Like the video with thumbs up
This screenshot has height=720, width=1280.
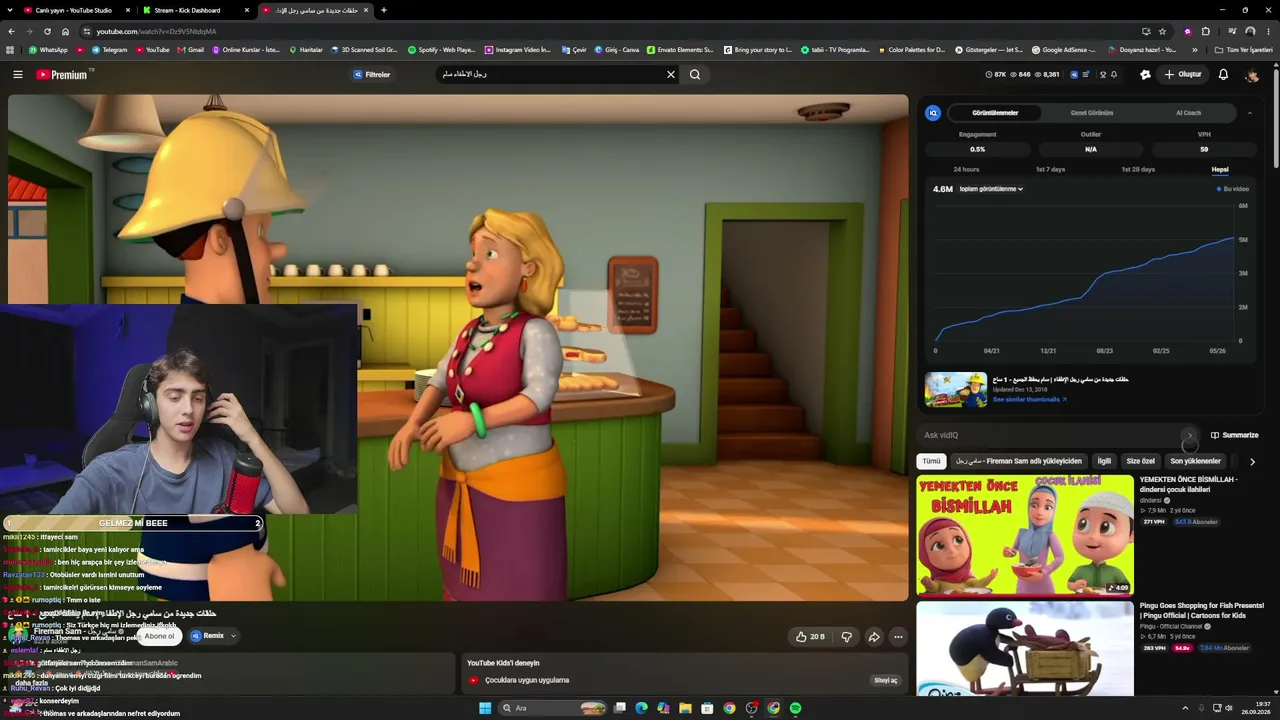click(x=810, y=636)
